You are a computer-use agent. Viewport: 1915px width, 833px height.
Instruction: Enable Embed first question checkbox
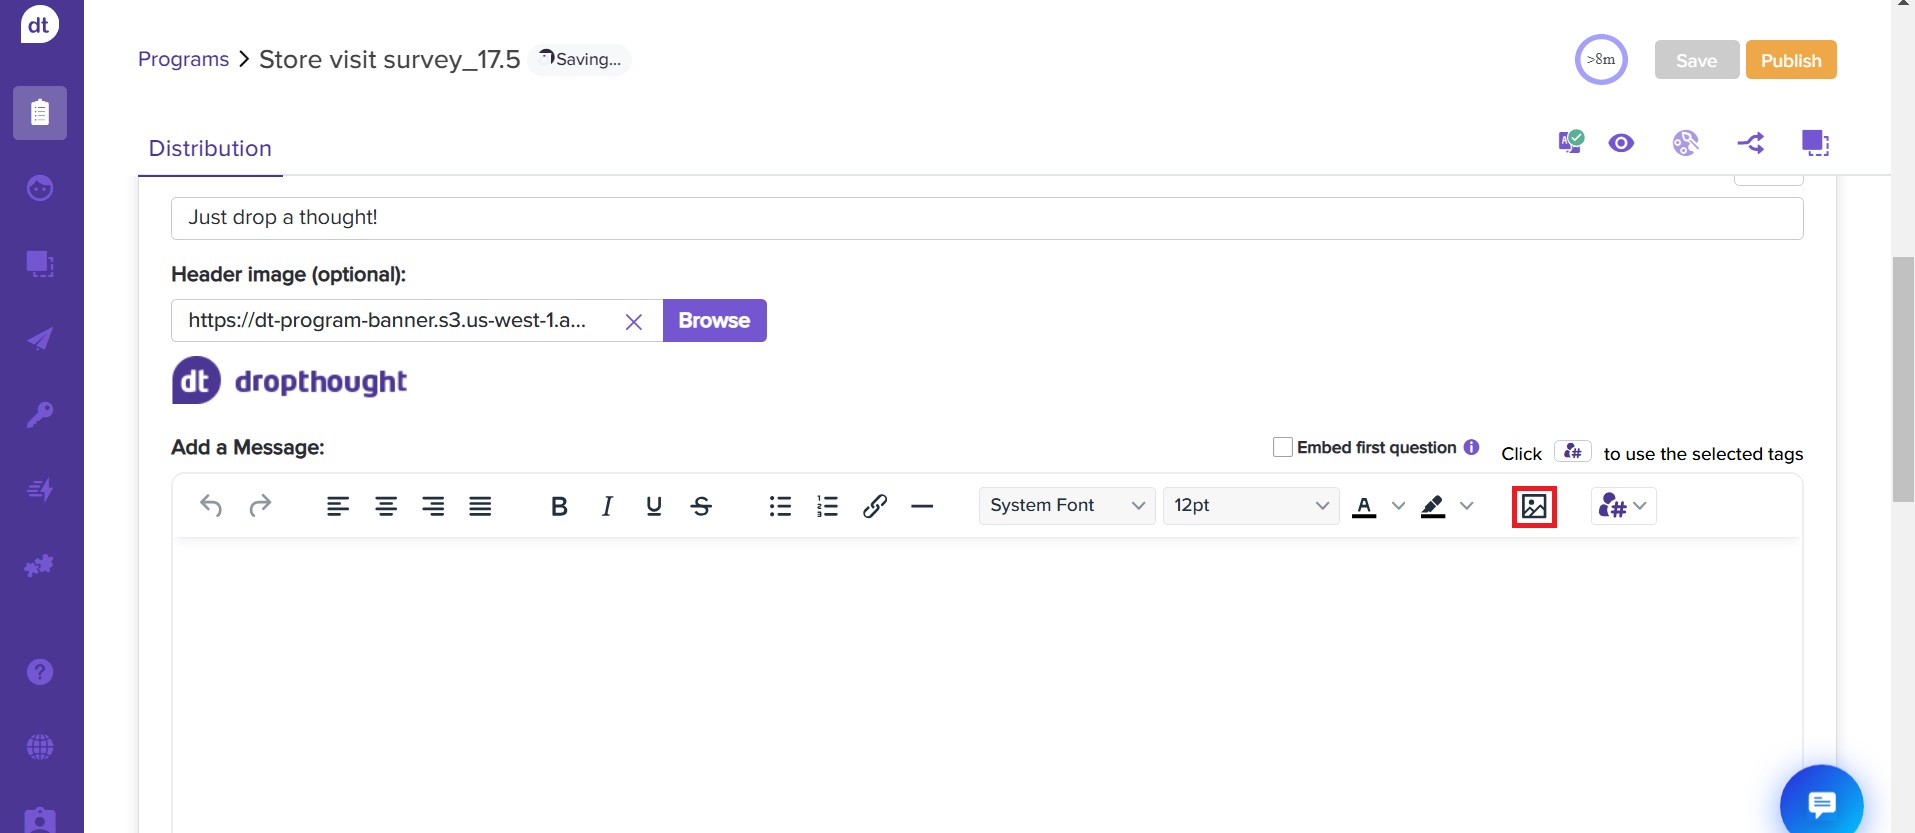tap(1282, 447)
